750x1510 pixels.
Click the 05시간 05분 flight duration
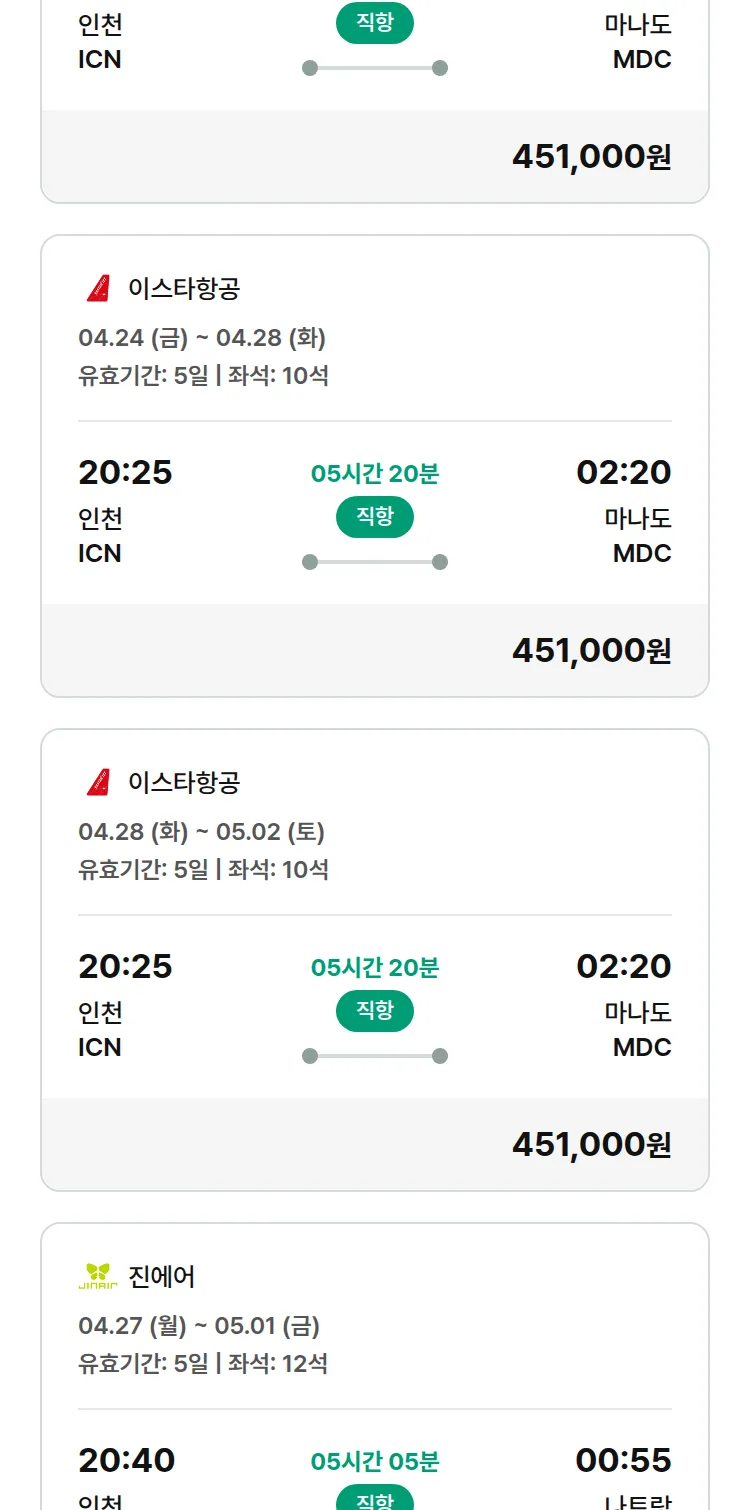375,1462
